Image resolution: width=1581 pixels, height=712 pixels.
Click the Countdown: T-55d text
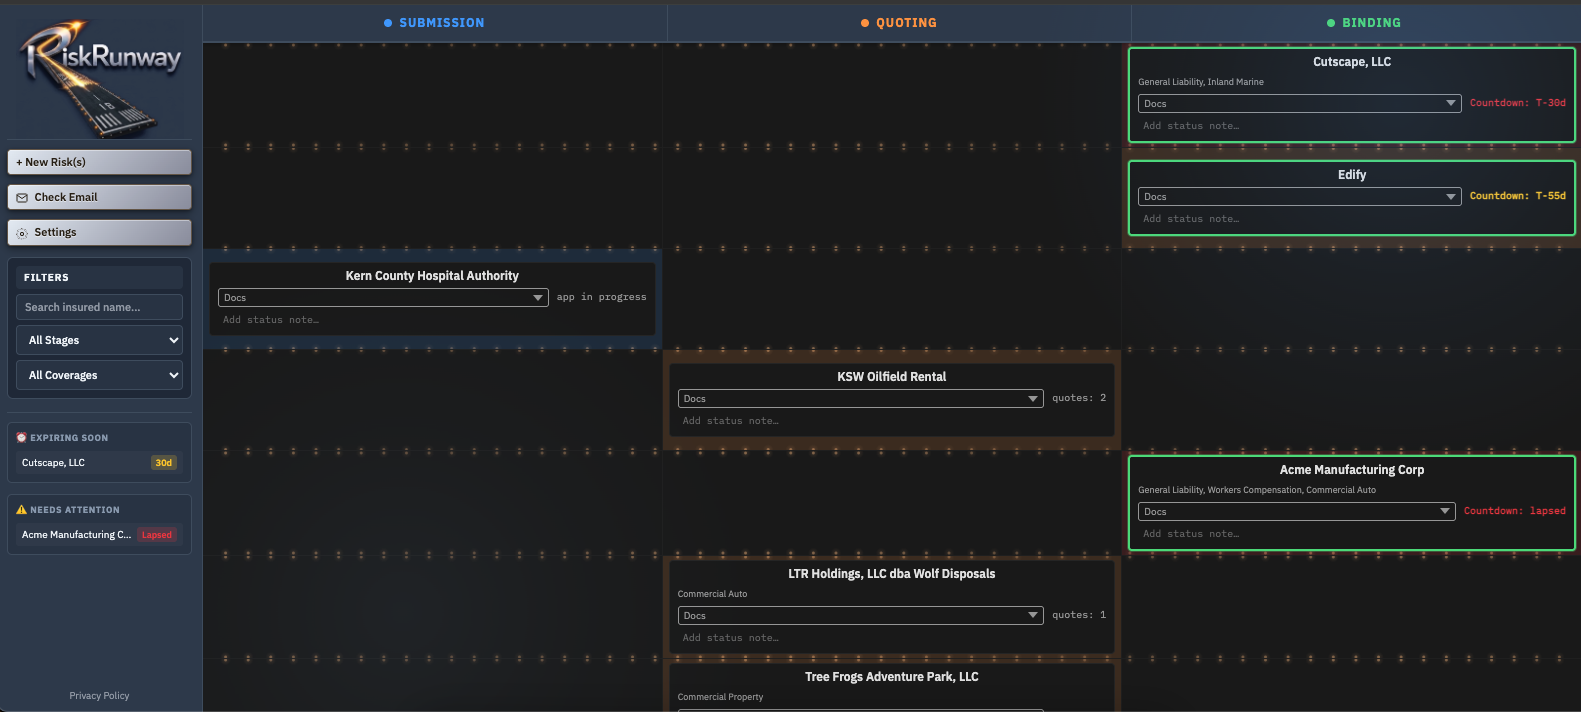pyautogui.click(x=1517, y=196)
